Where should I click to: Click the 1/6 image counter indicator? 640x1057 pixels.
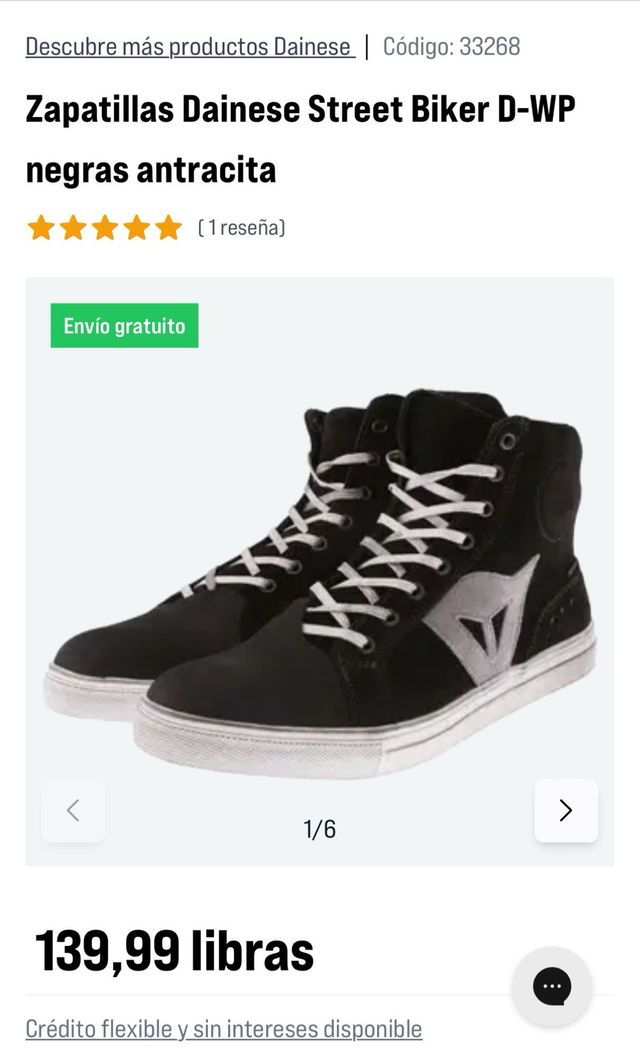click(x=320, y=827)
